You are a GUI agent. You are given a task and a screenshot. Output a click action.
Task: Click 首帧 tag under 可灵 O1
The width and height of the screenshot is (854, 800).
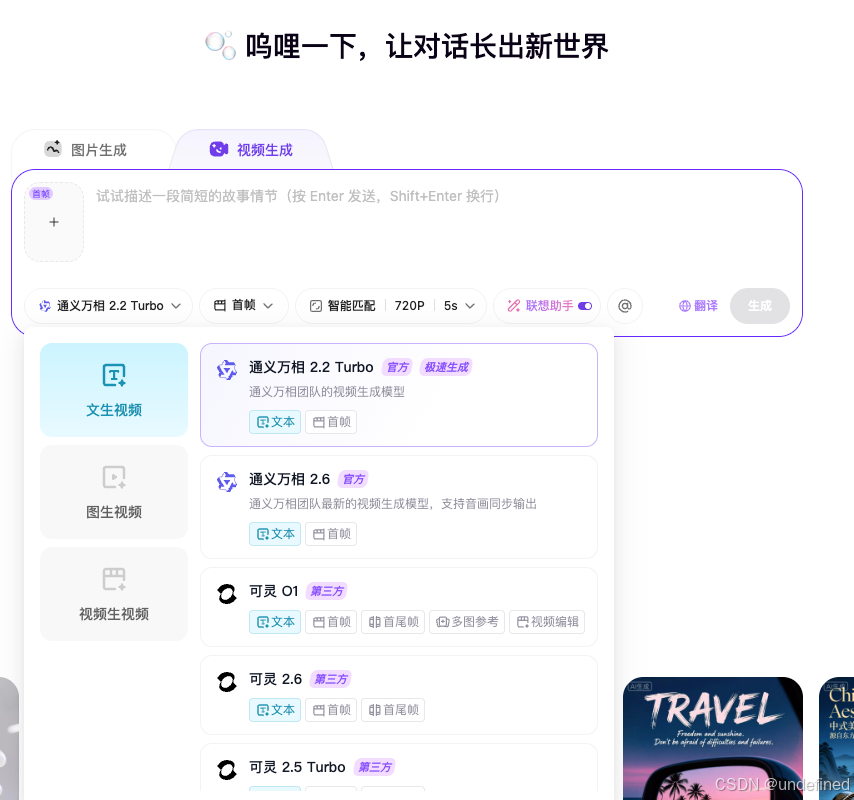(x=331, y=622)
